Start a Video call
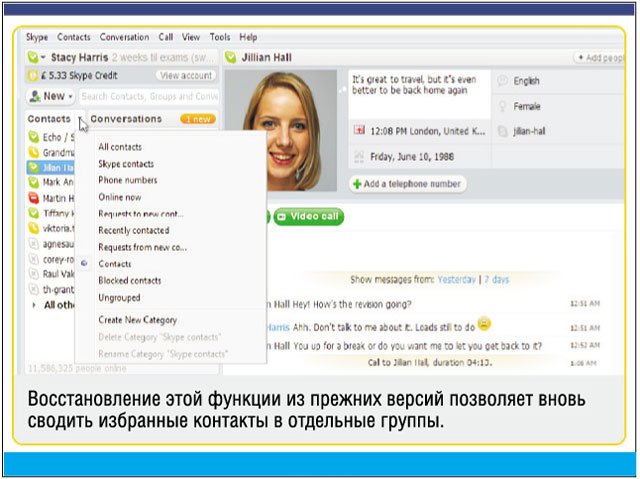The width and height of the screenshot is (640, 479). pyautogui.click(x=309, y=216)
